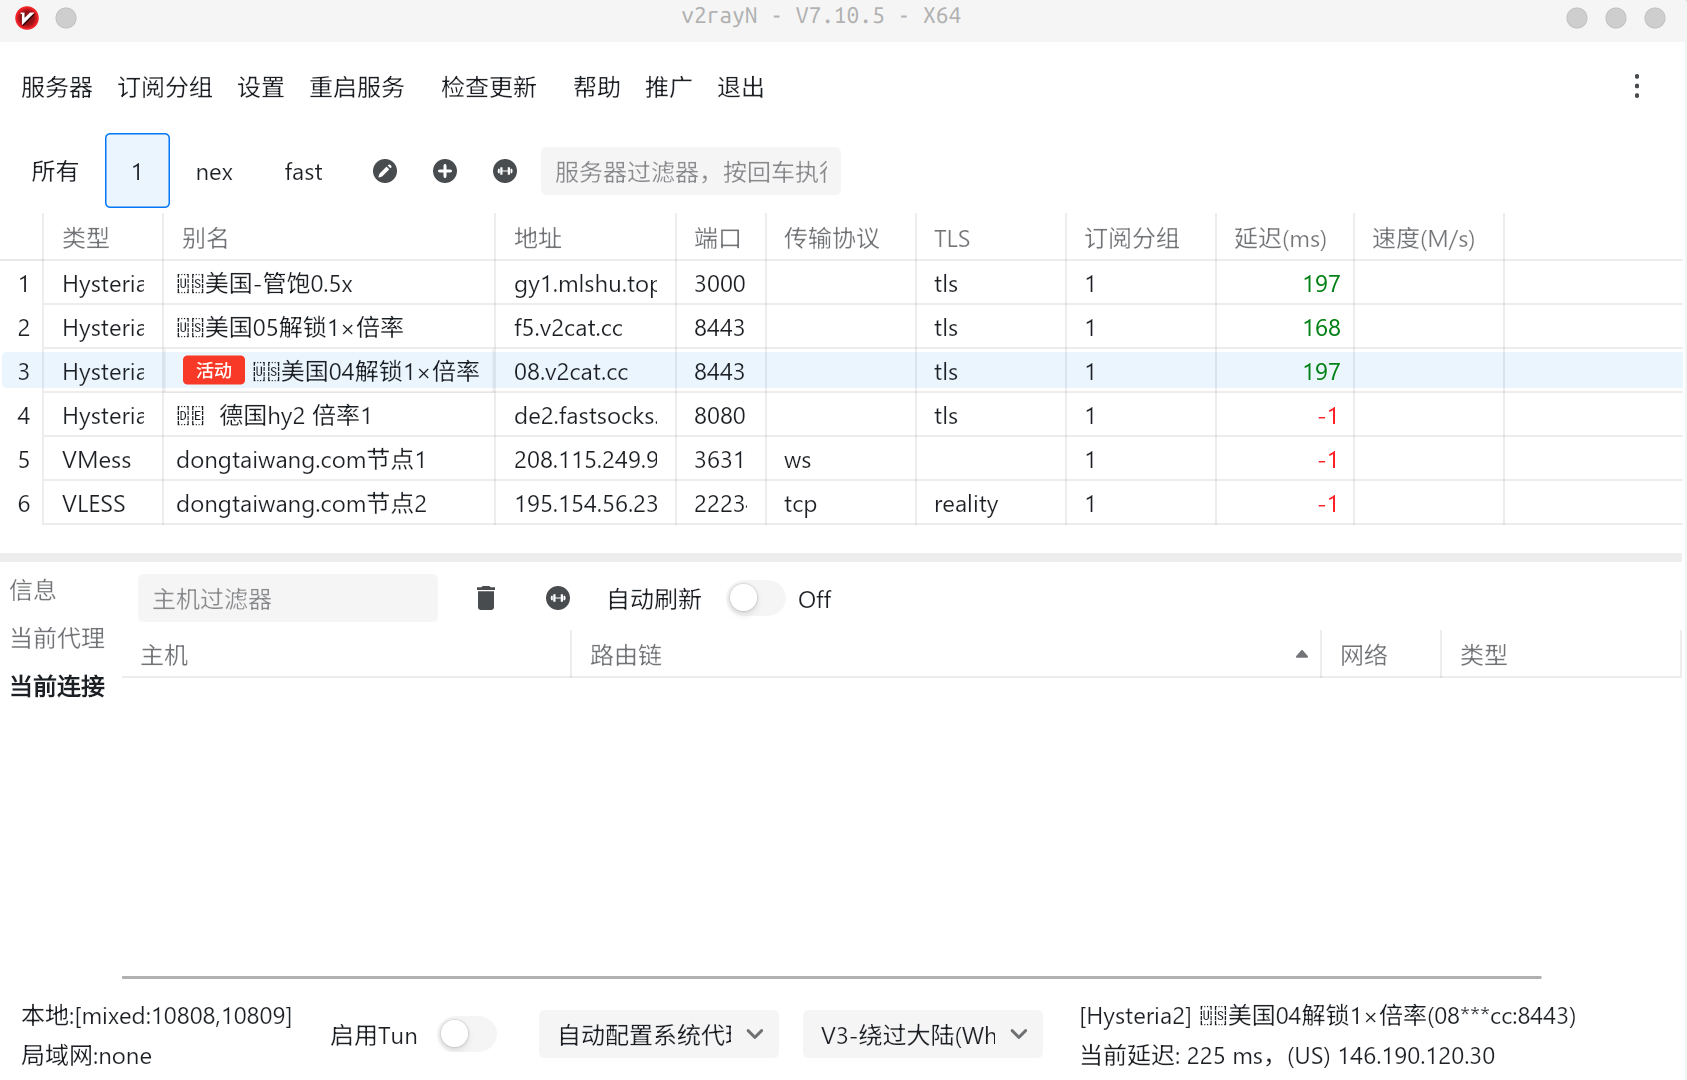Click the trash icon to clear connections
1687x1080 pixels.
click(x=486, y=598)
